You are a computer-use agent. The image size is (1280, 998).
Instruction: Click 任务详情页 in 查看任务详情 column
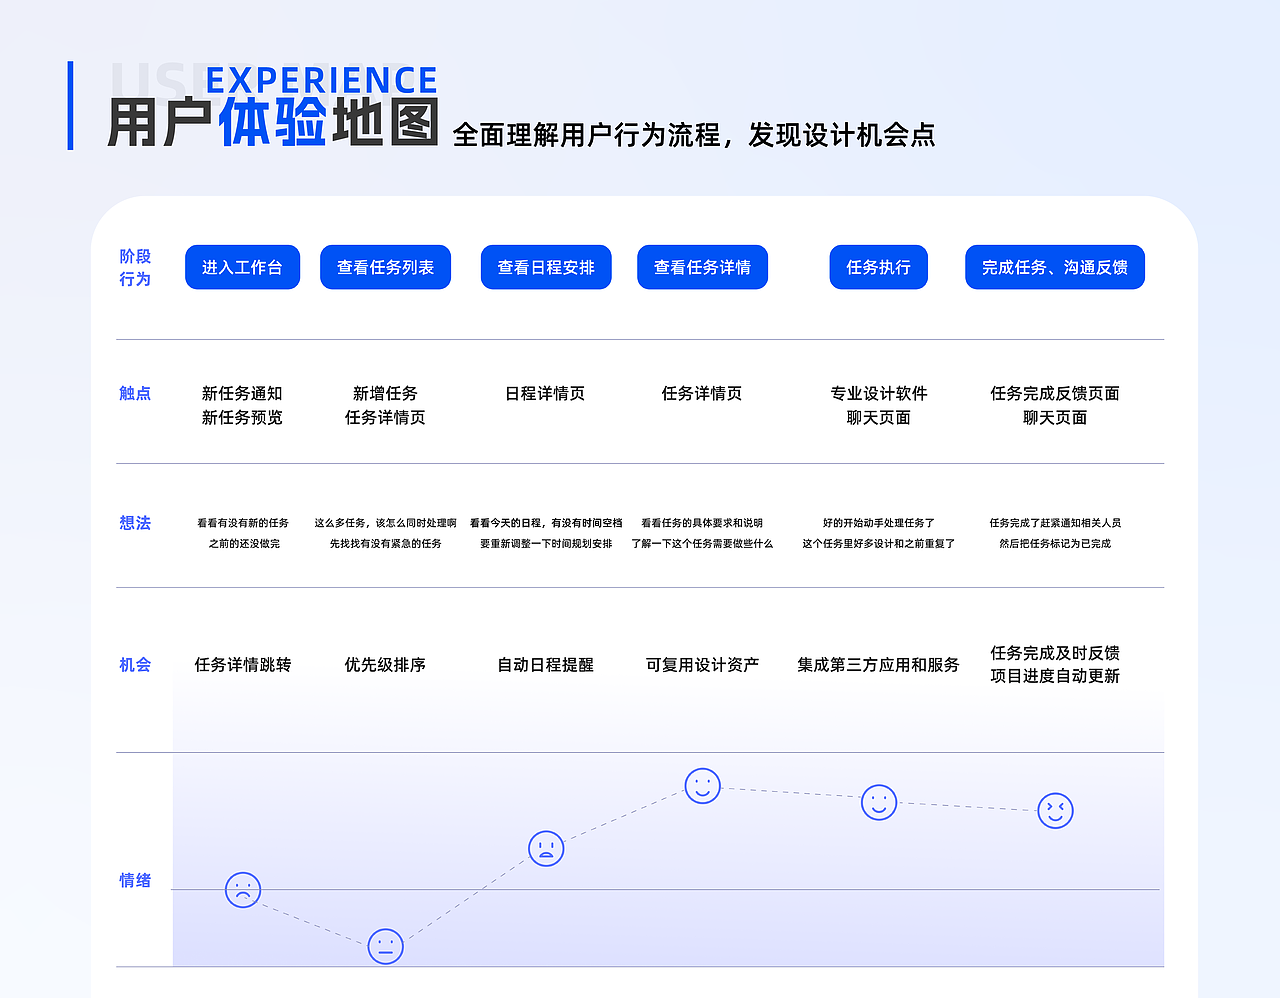pos(702,393)
